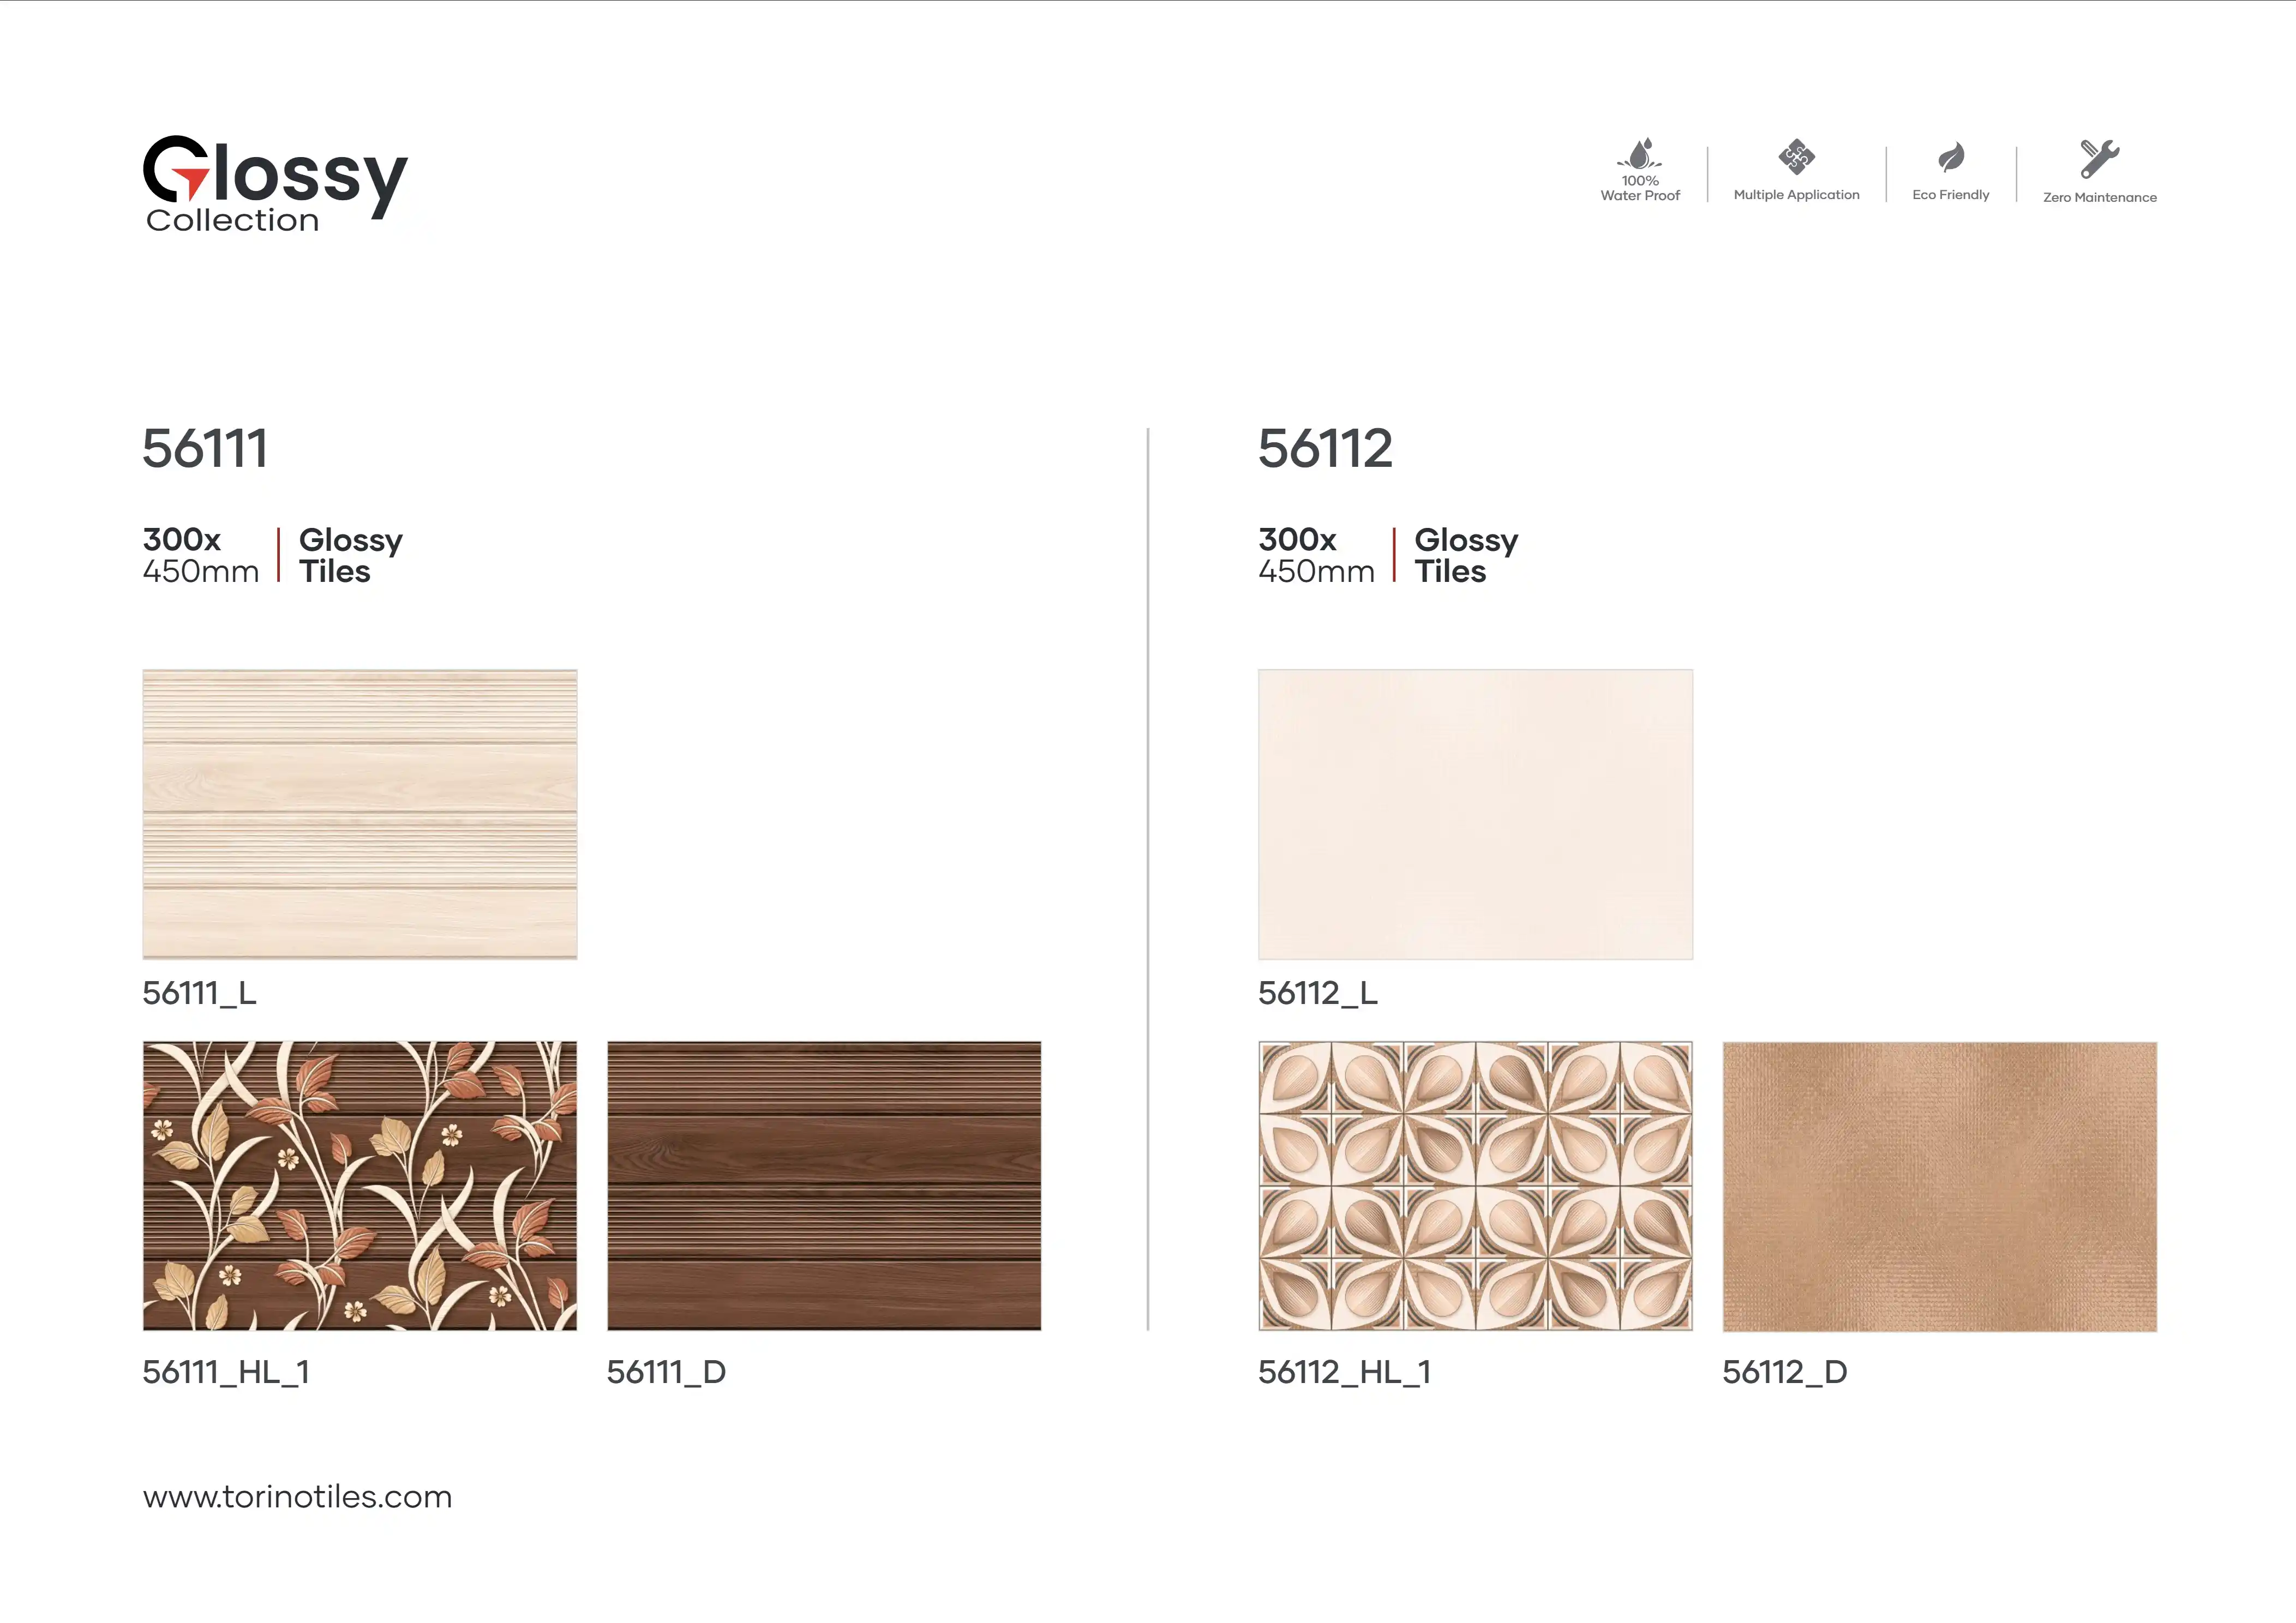Select the 56111_HL_1 floral leaf tile

point(360,1186)
